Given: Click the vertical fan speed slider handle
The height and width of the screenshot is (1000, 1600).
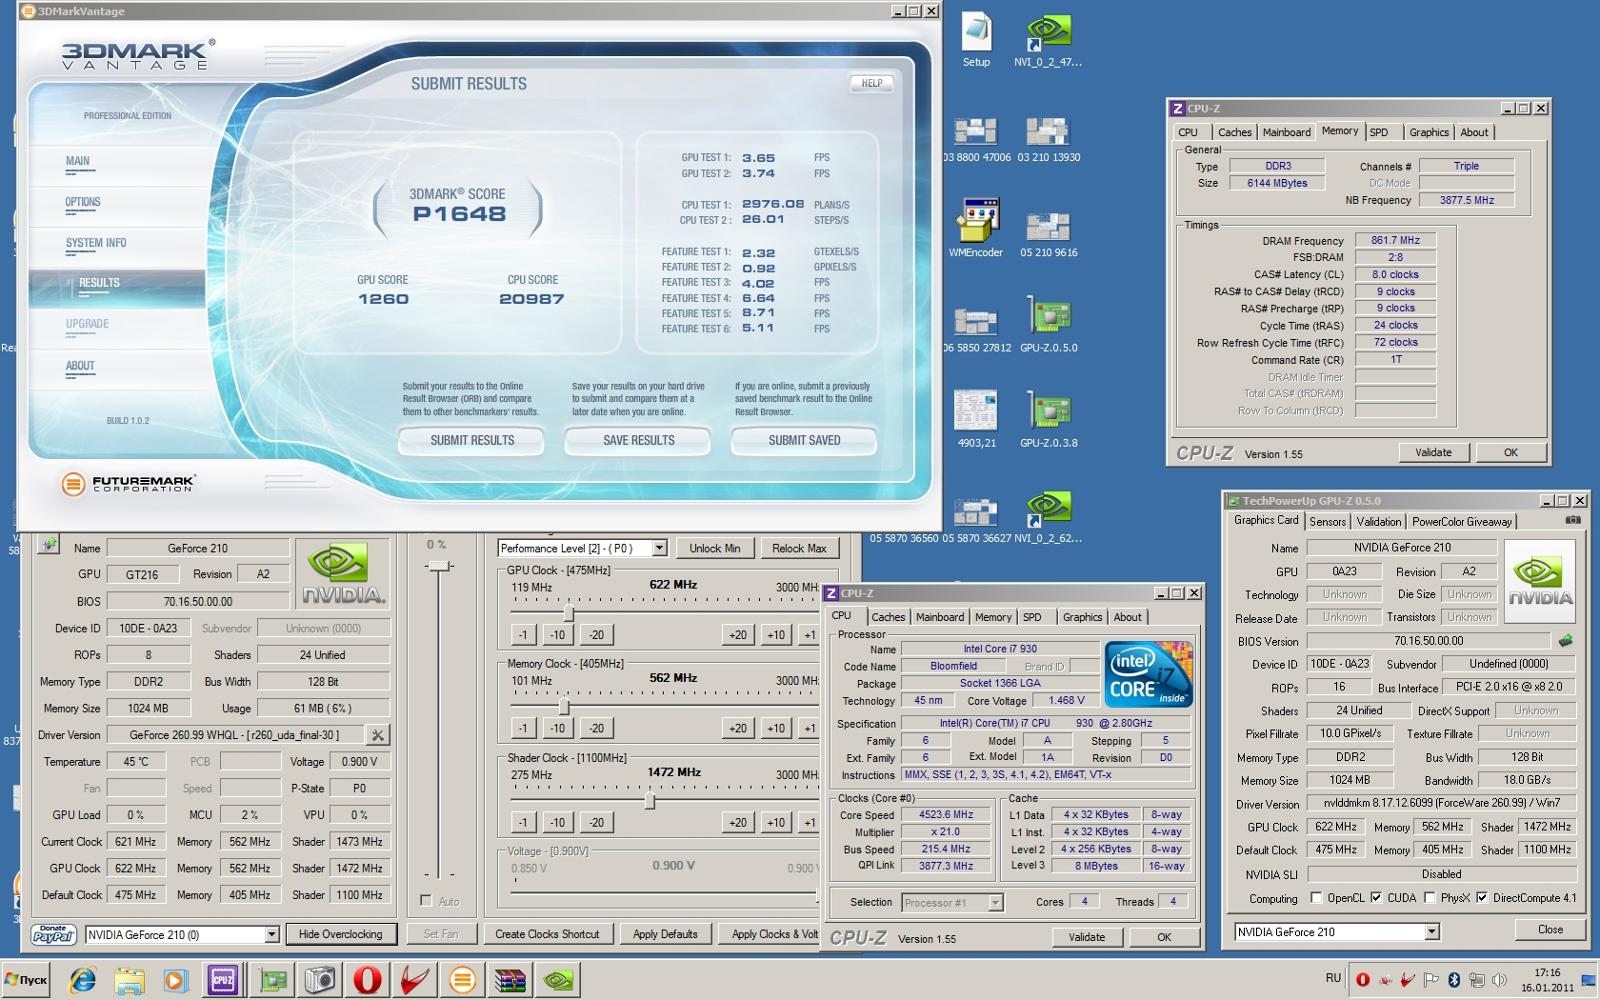Looking at the screenshot, I should [438, 566].
